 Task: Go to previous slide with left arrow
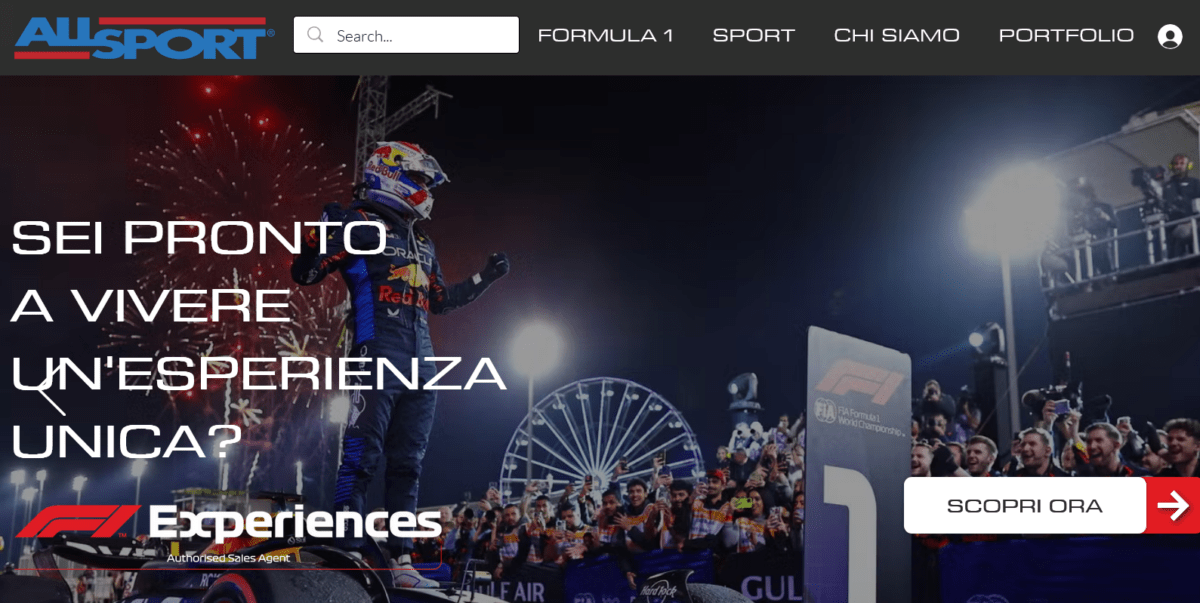click(51, 396)
